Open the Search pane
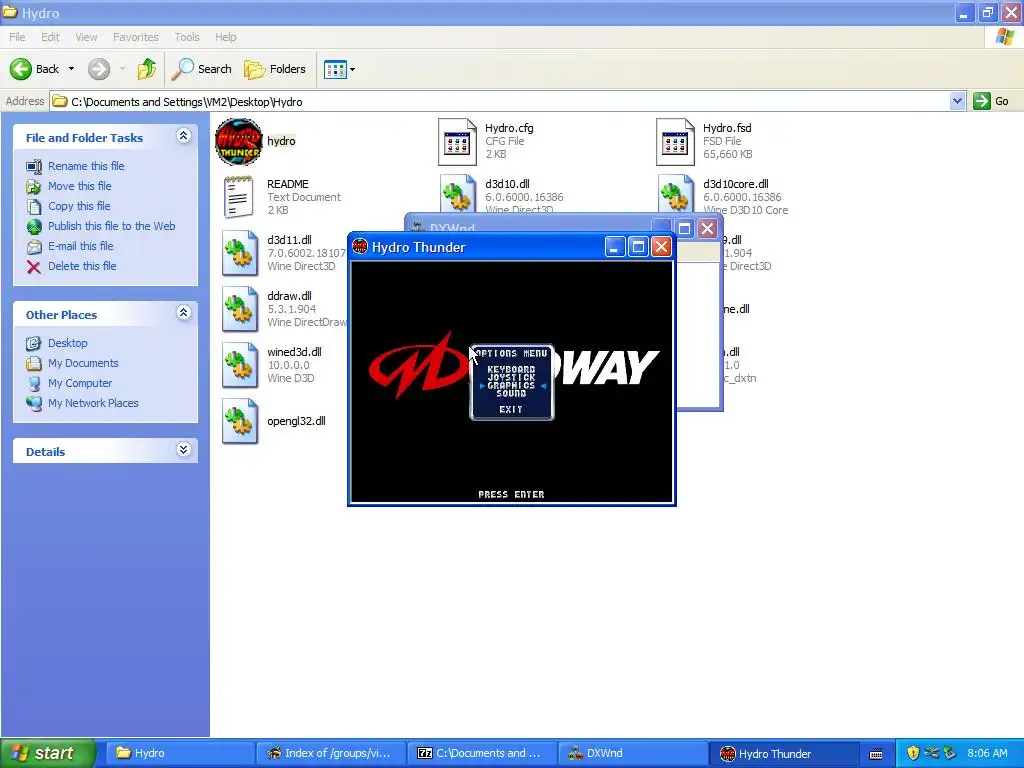The height and width of the screenshot is (768, 1024). point(201,69)
